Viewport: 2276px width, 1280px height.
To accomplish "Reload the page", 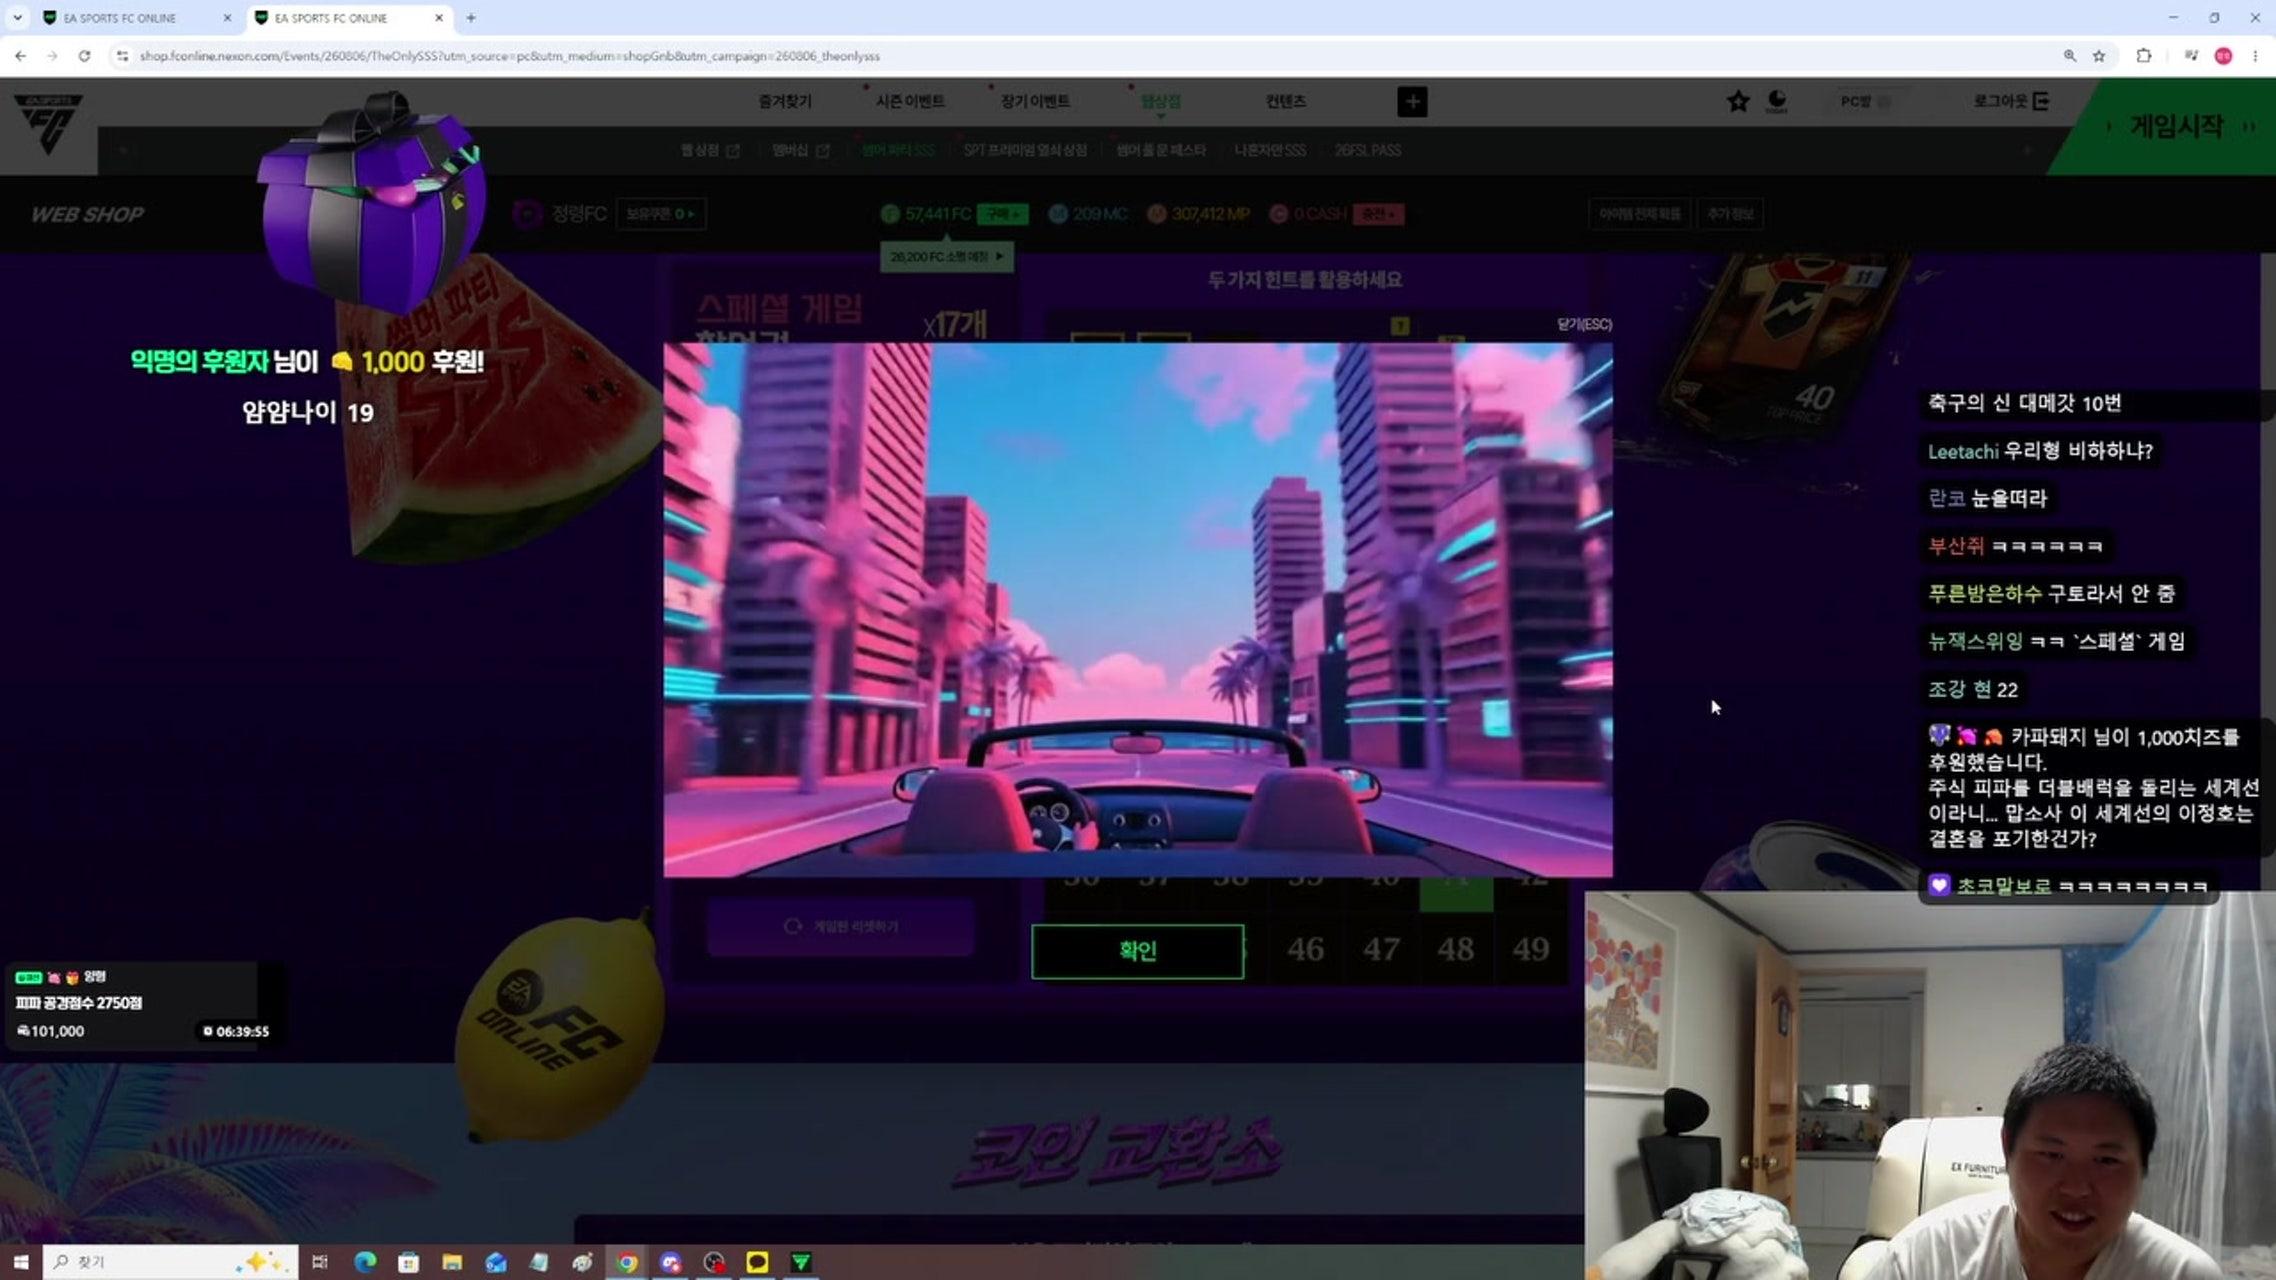I will (x=84, y=56).
